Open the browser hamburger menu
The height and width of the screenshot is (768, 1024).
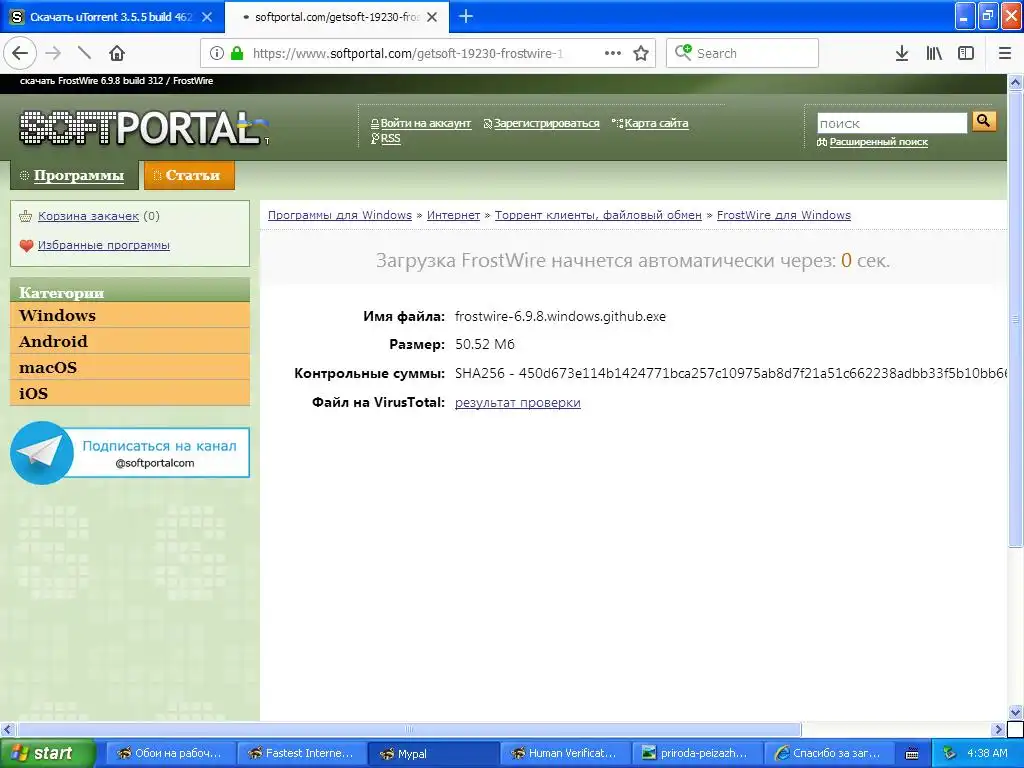(1005, 54)
